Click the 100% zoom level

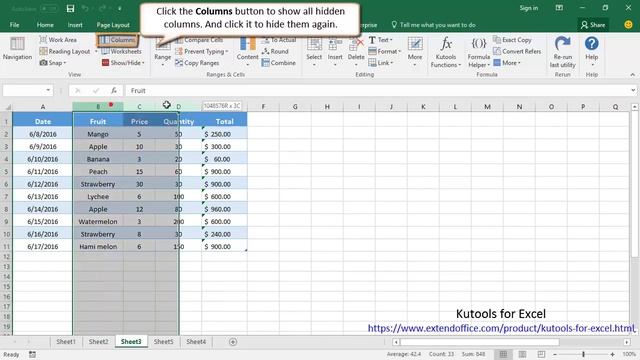[629, 354]
